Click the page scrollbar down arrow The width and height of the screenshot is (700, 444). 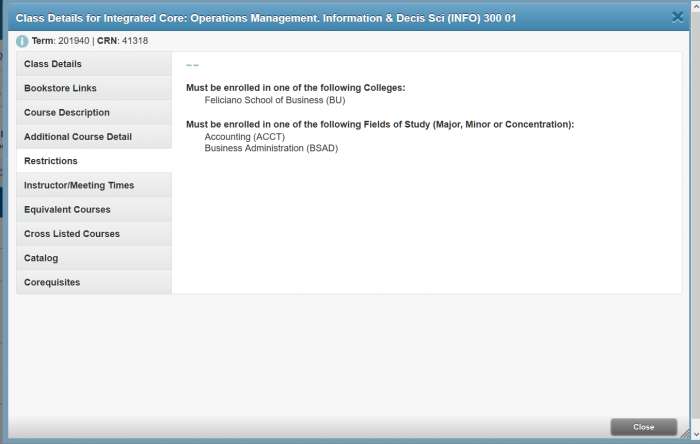pos(695,435)
